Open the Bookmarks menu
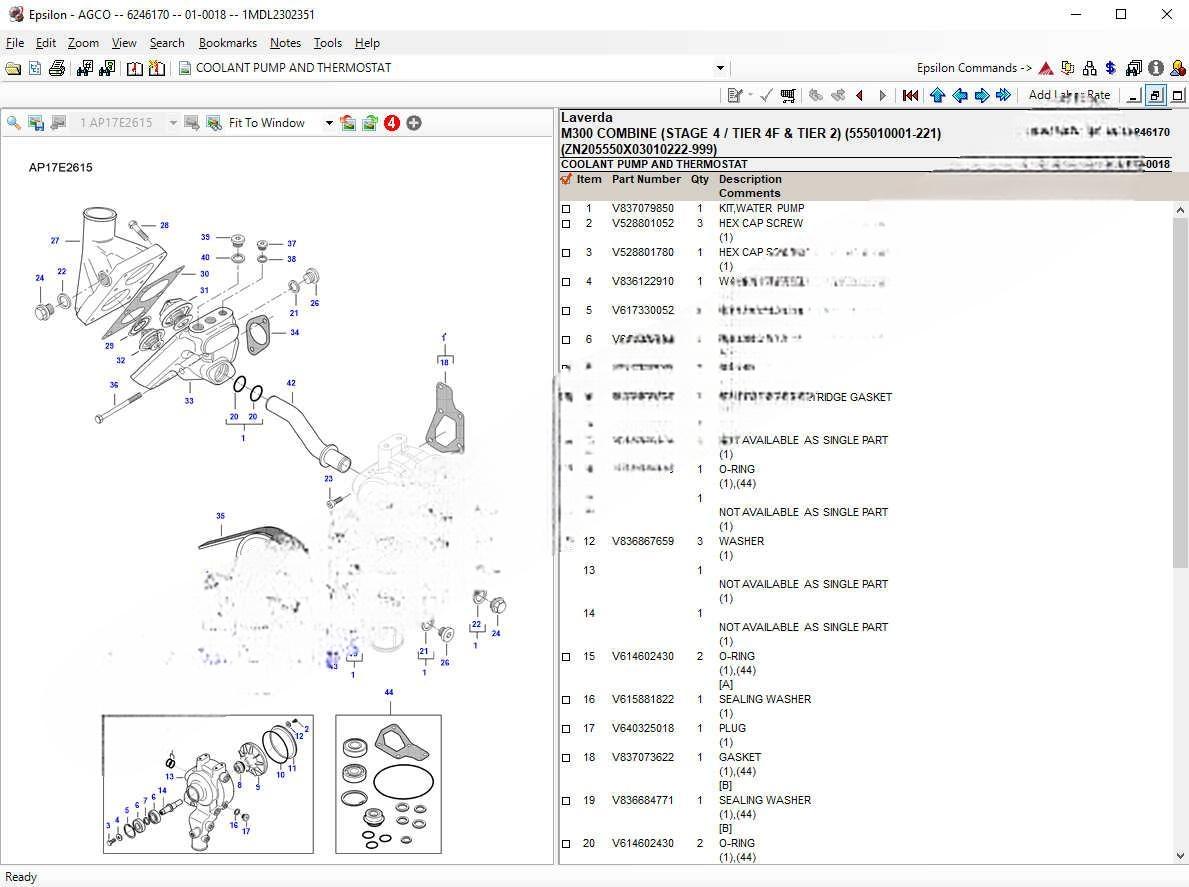Screen dimensions: 1189x887 tap(227, 43)
